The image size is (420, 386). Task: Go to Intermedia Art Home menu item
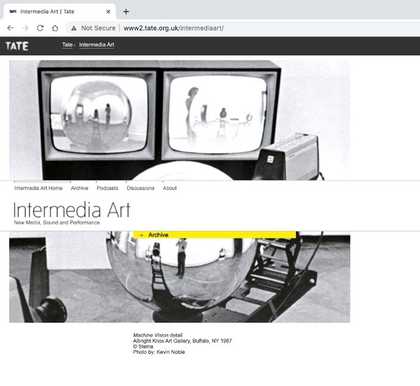[38, 188]
